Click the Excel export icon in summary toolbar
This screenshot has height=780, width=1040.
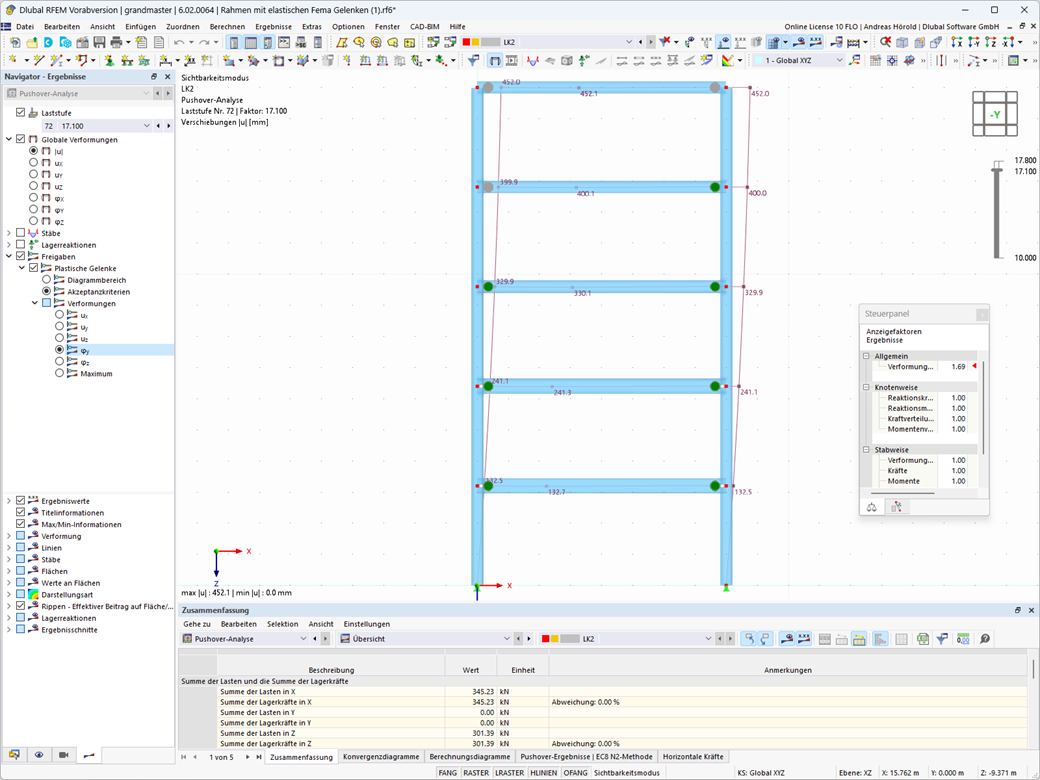click(x=923, y=639)
